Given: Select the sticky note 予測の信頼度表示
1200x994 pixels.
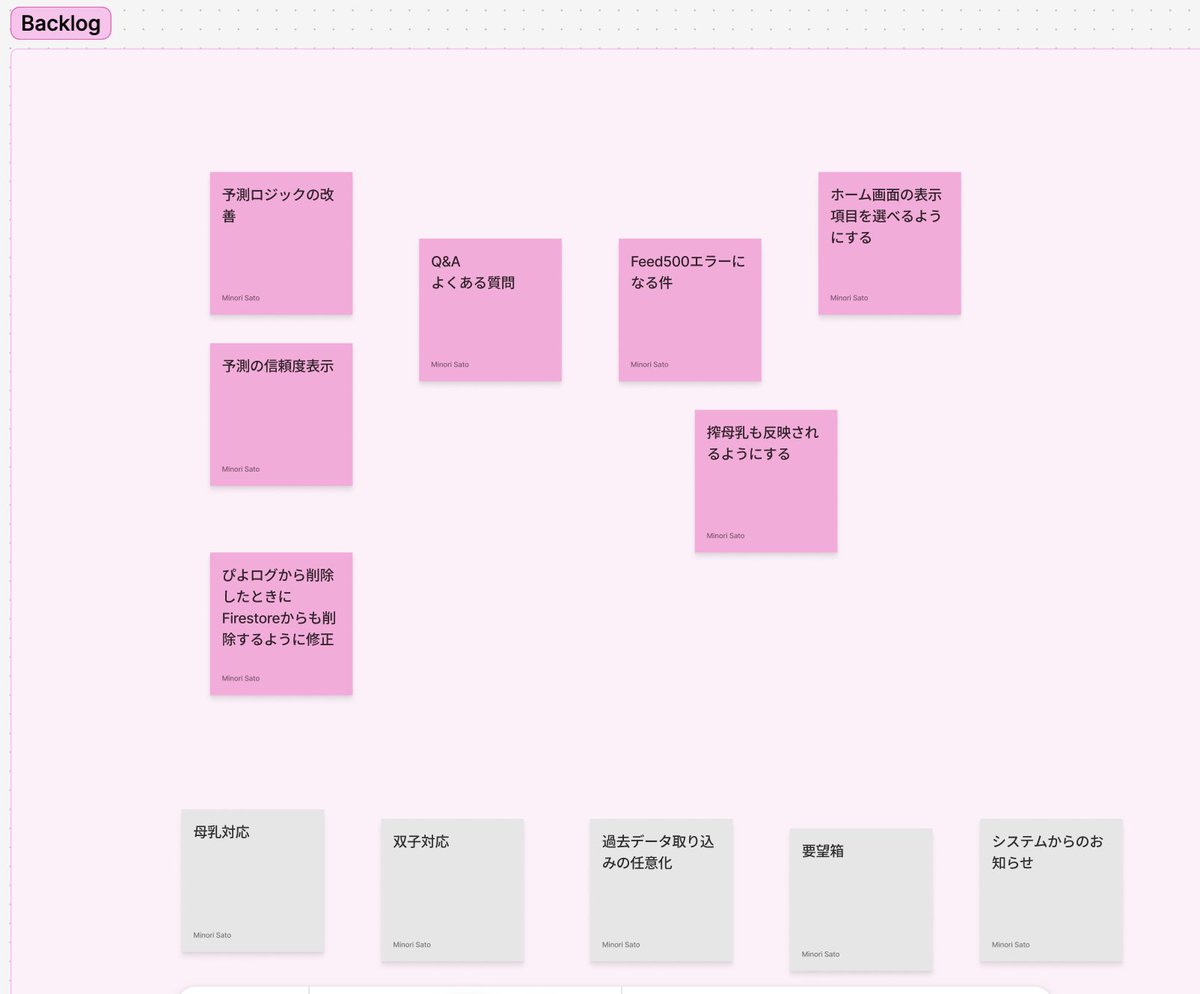Looking at the screenshot, I should pyautogui.click(x=281, y=414).
